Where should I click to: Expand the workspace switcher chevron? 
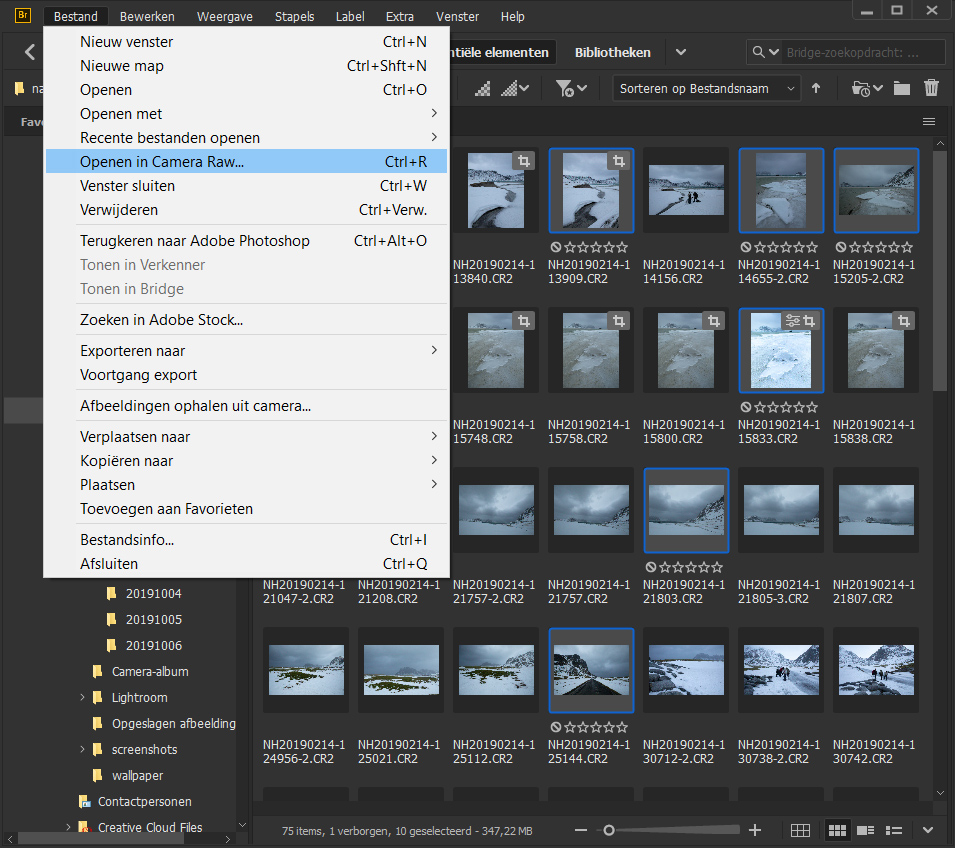point(681,52)
